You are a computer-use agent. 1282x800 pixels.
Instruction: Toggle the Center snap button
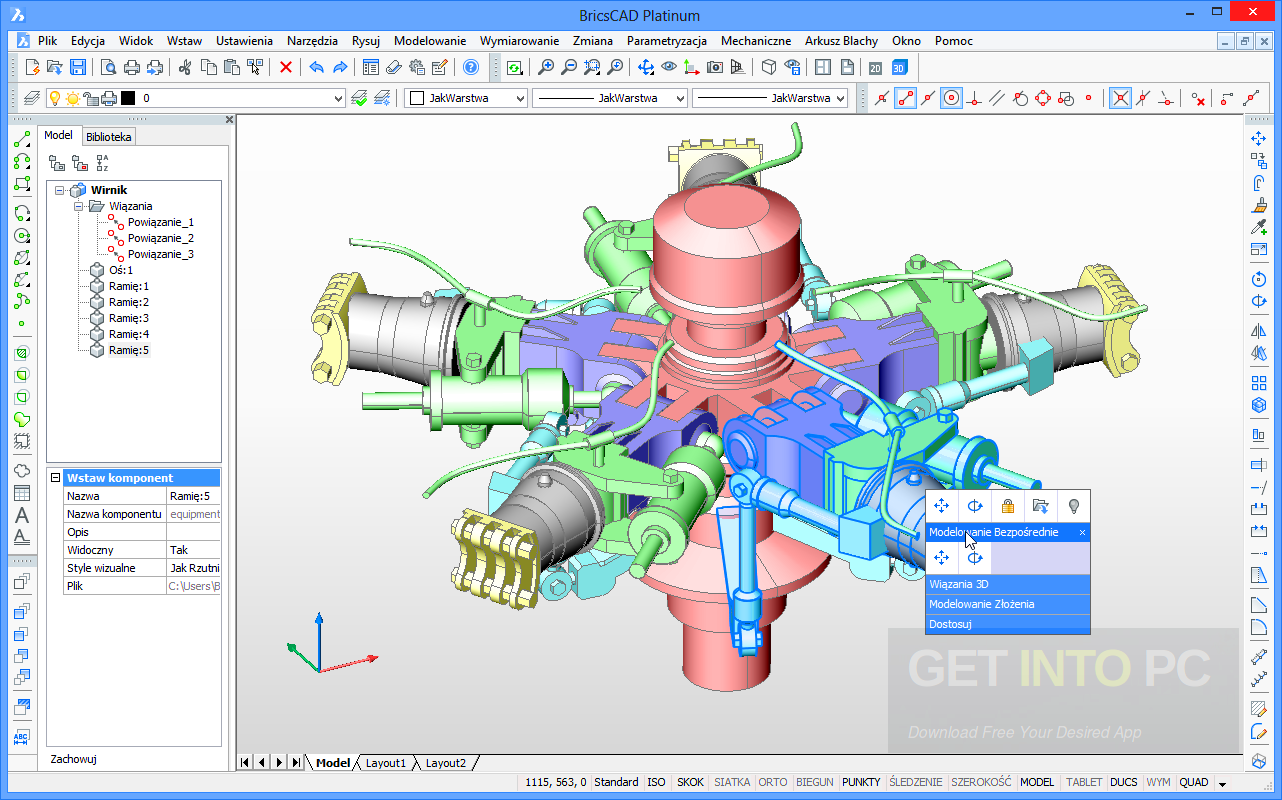[x=952, y=98]
